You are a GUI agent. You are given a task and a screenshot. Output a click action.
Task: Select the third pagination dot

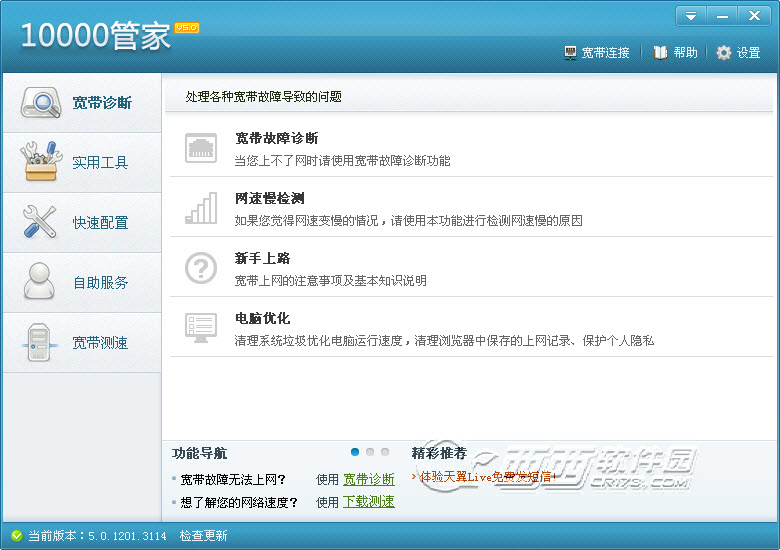pos(385,452)
